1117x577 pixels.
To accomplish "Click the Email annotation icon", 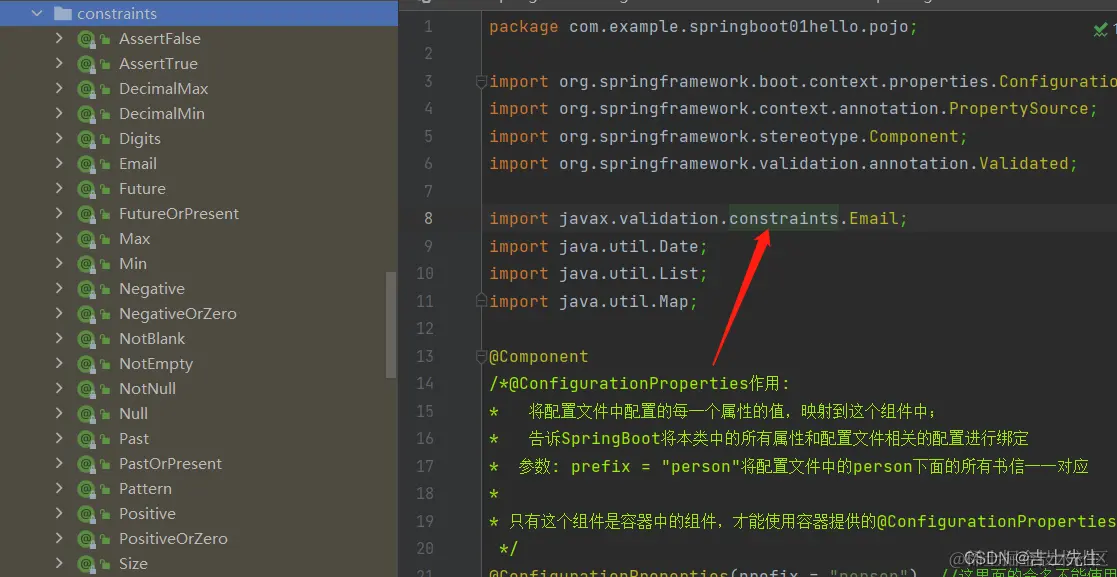I will (x=86, y=164).
